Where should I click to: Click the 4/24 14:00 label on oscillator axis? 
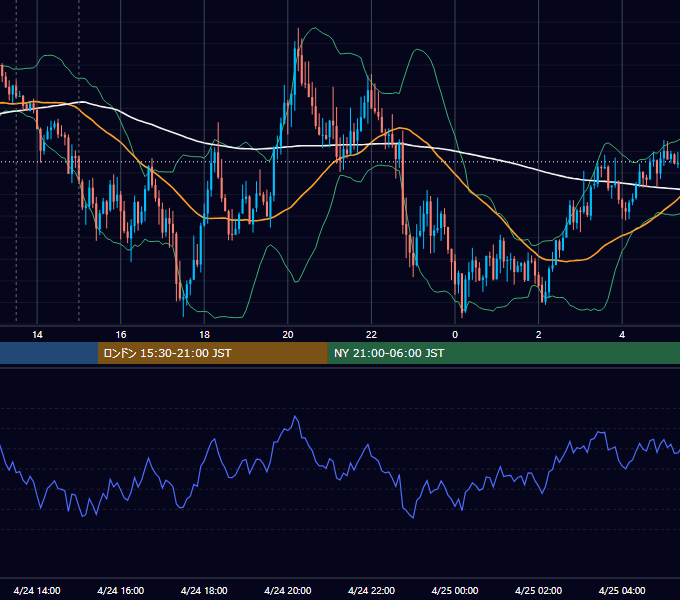(x=37, y=590)
